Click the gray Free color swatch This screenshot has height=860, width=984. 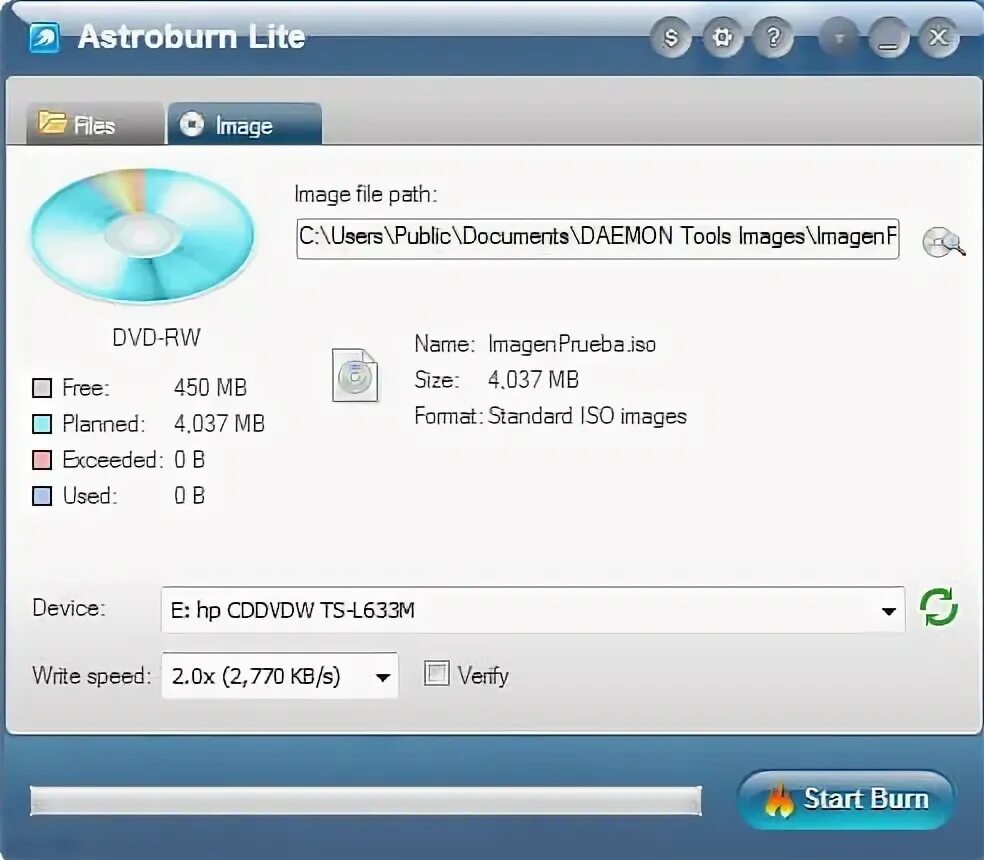pos(42,388)
